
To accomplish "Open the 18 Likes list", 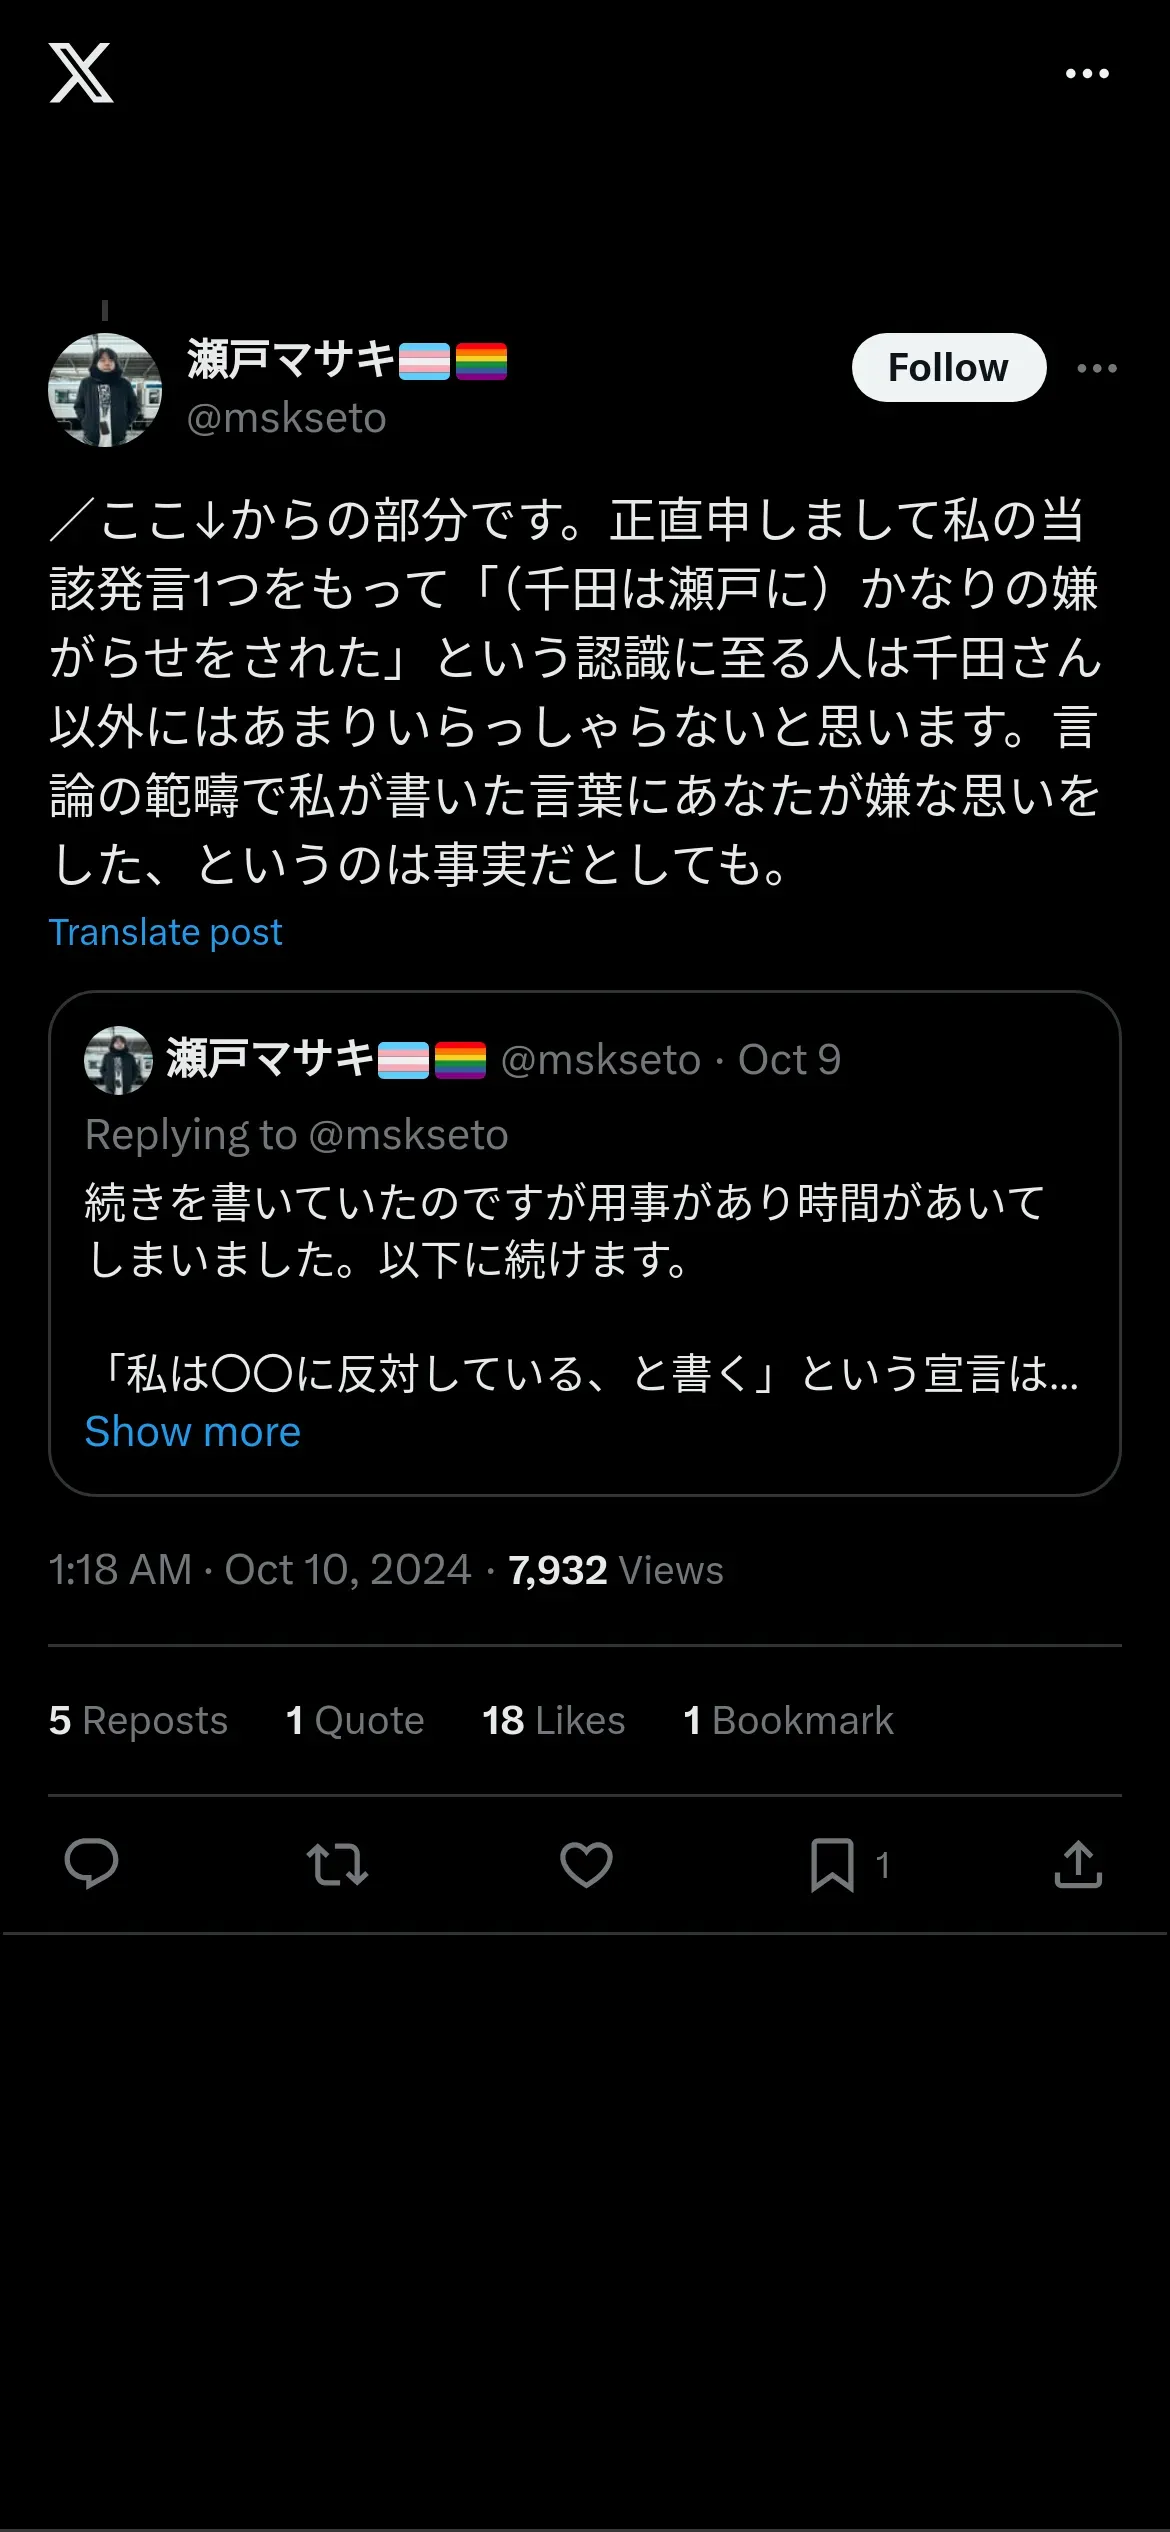I will pyautogui.click(x=554, y=1721).
